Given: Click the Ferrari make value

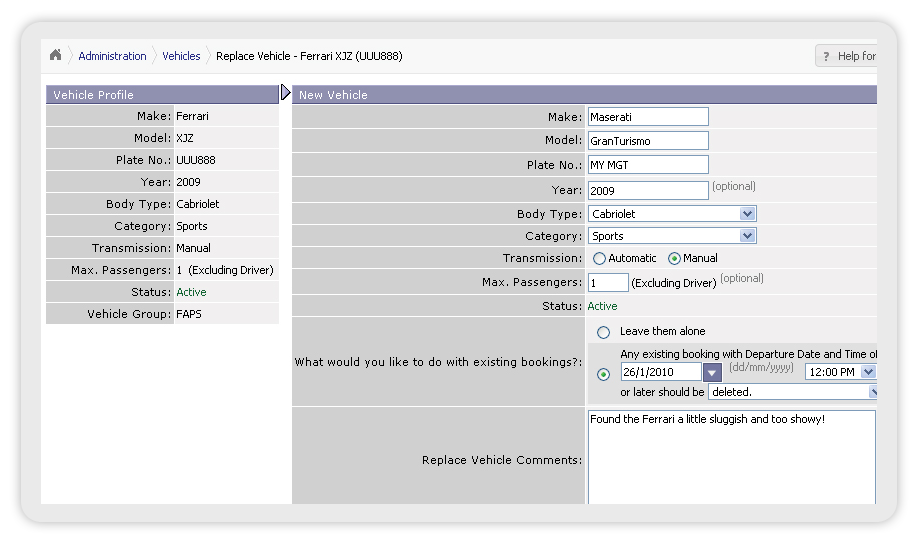Looking at the screenshot, I should [x=193, y=116].
